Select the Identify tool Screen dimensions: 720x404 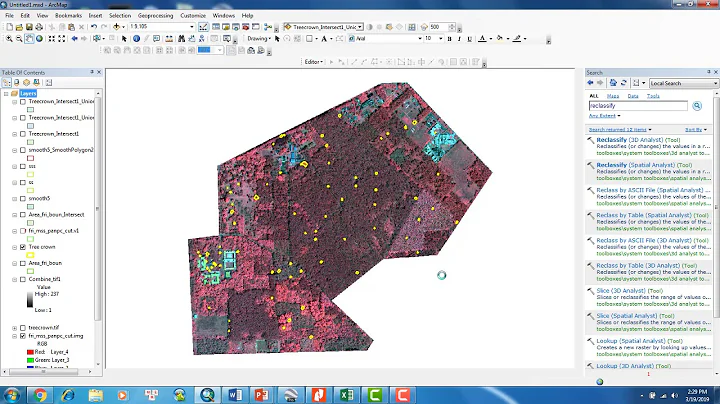tap(136, 39)
